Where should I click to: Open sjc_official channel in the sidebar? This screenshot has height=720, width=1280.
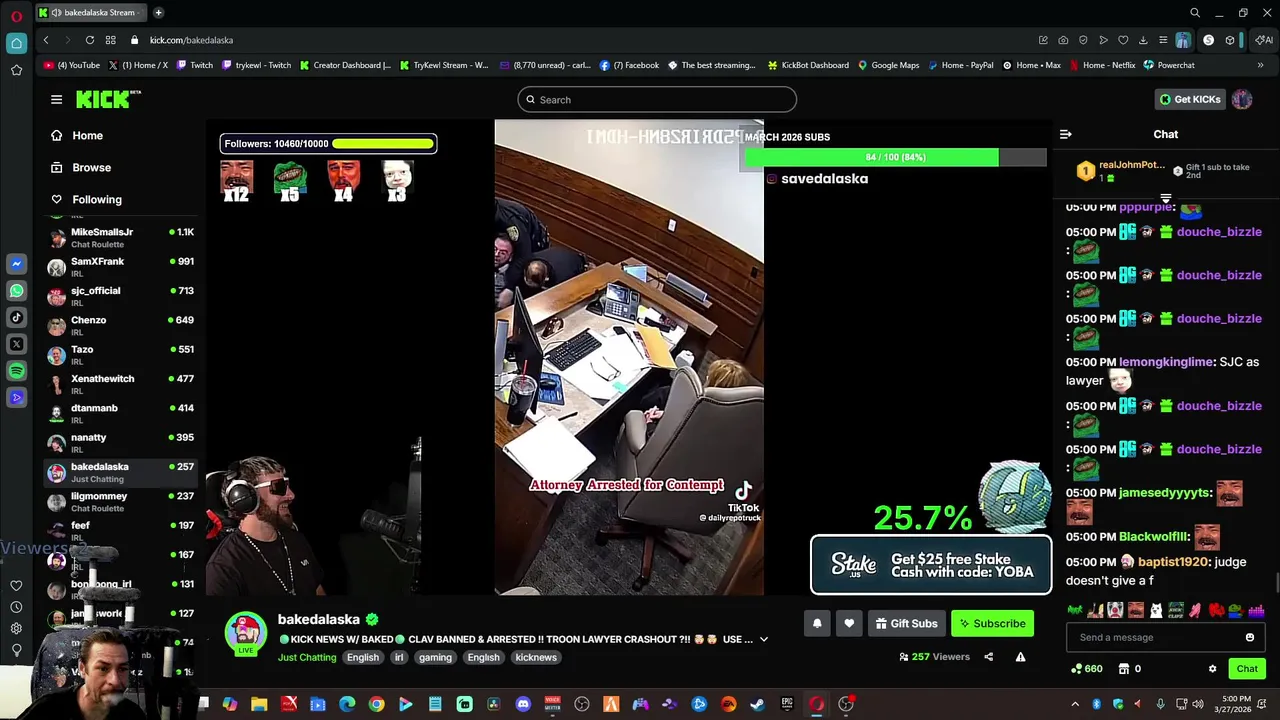(120, 296)
